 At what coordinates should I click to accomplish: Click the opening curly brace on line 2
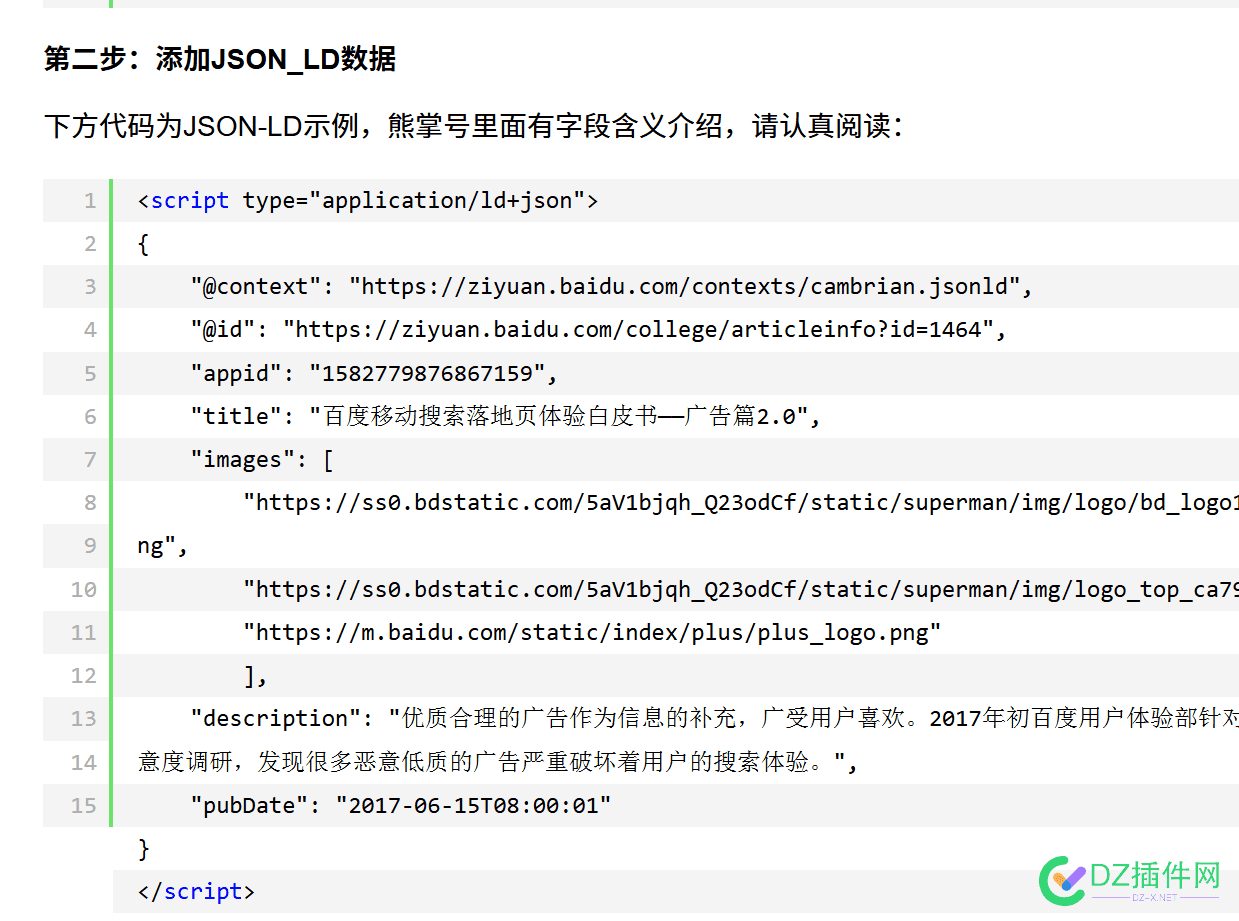click(x=144, y=244)
